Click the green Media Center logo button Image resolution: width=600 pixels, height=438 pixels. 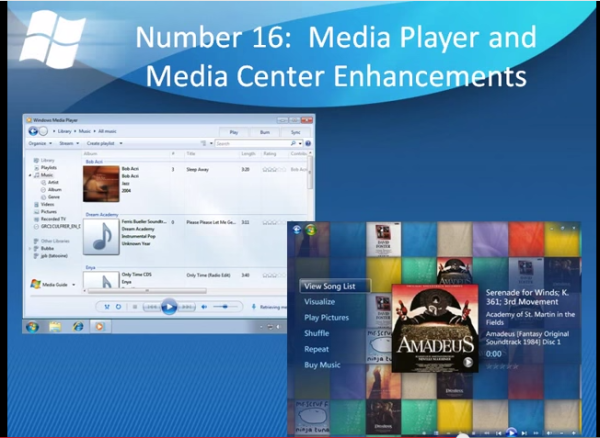(311, 230)
